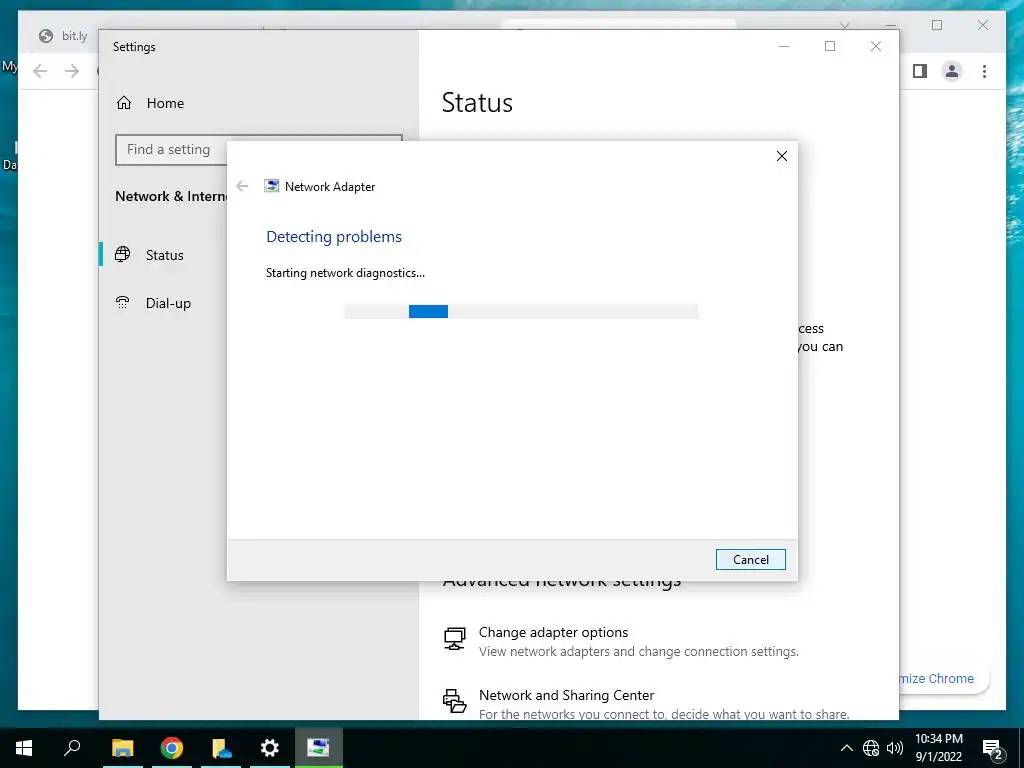The image size is (1024, 768).
Task: Maximize the Settings window
Action: [830, 46]
